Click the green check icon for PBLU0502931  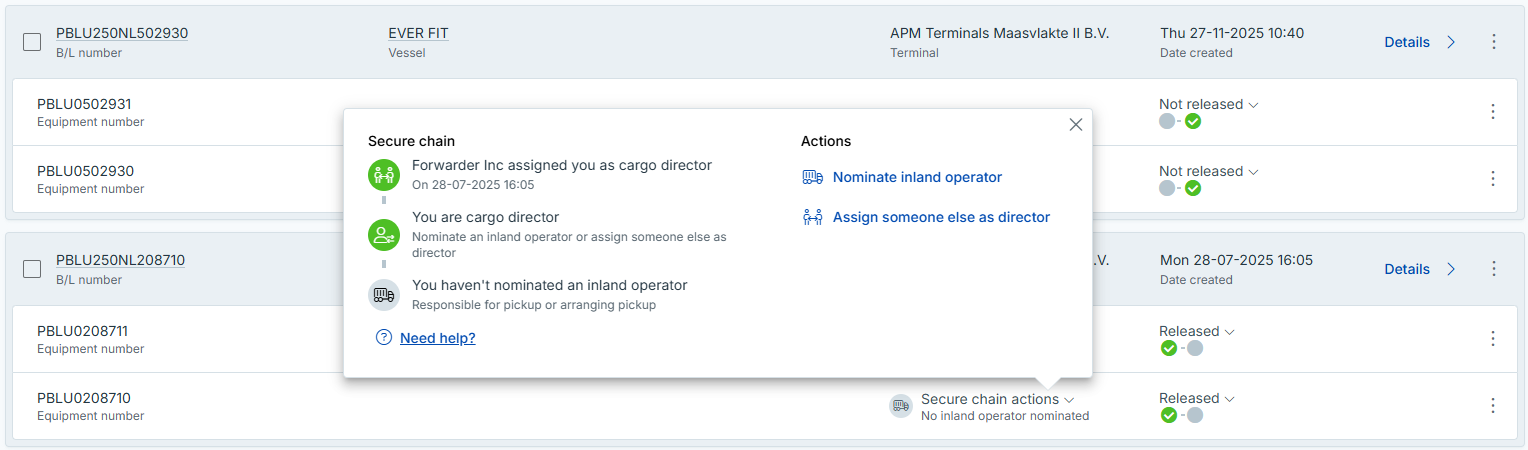tap(1193, 121)
